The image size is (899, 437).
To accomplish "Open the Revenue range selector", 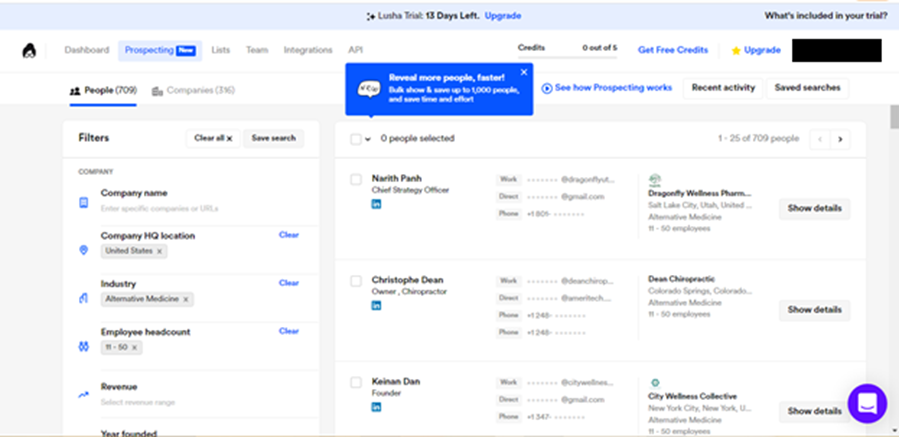I will click(x=138, y=403).
